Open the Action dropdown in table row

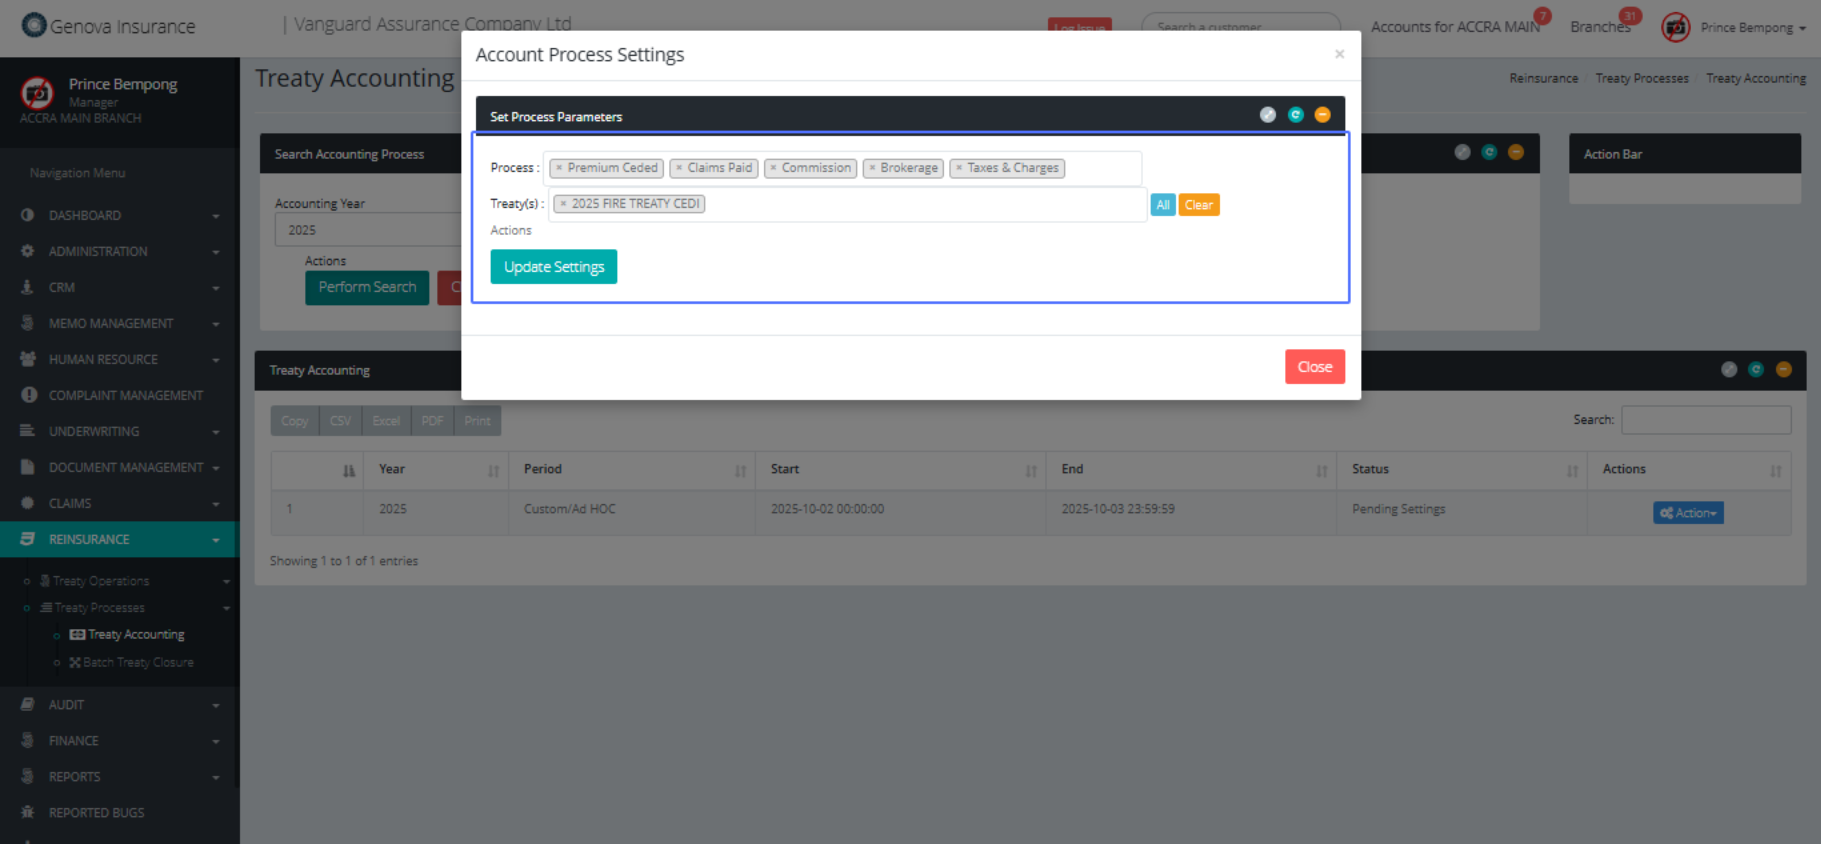point(1687,513)
